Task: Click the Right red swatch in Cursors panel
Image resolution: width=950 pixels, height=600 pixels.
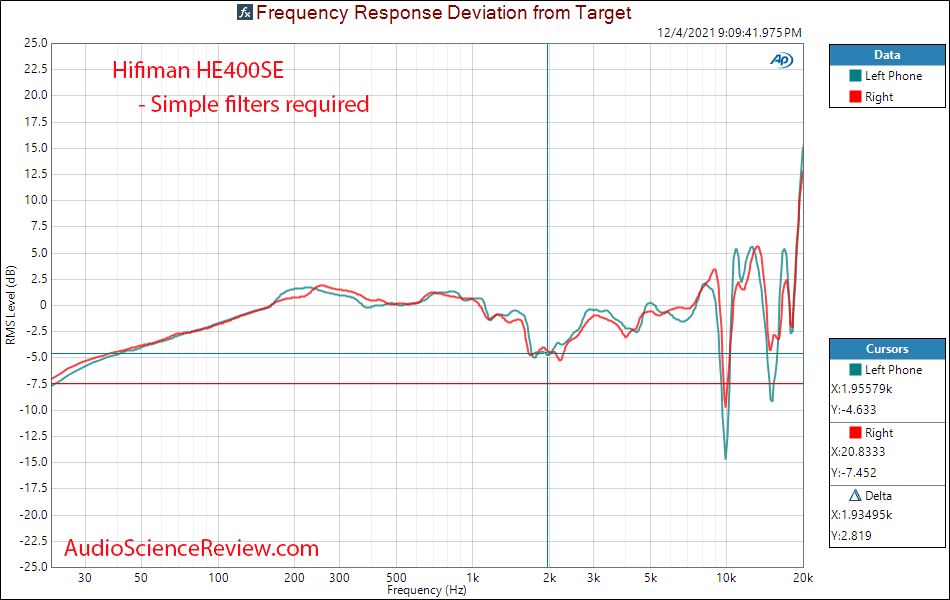Action: (855, 433)
